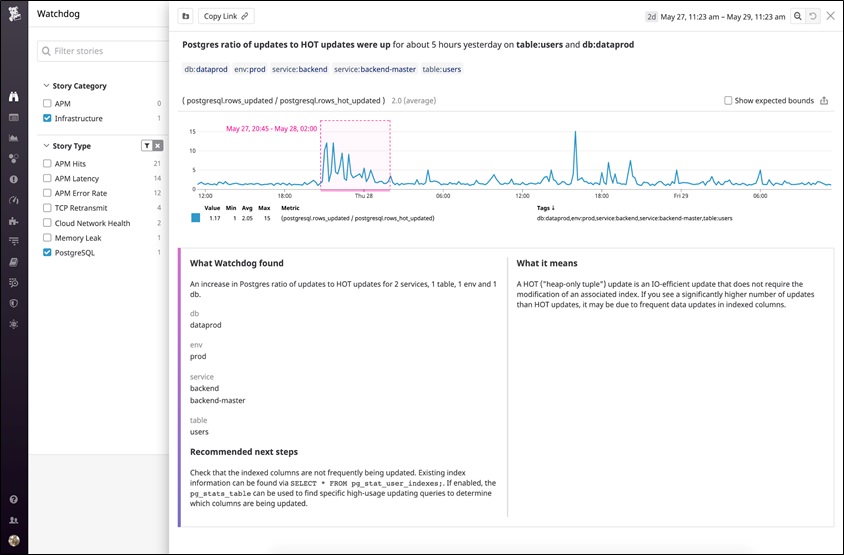Sort the legend by the Tags column

click(x=546, y=208)
